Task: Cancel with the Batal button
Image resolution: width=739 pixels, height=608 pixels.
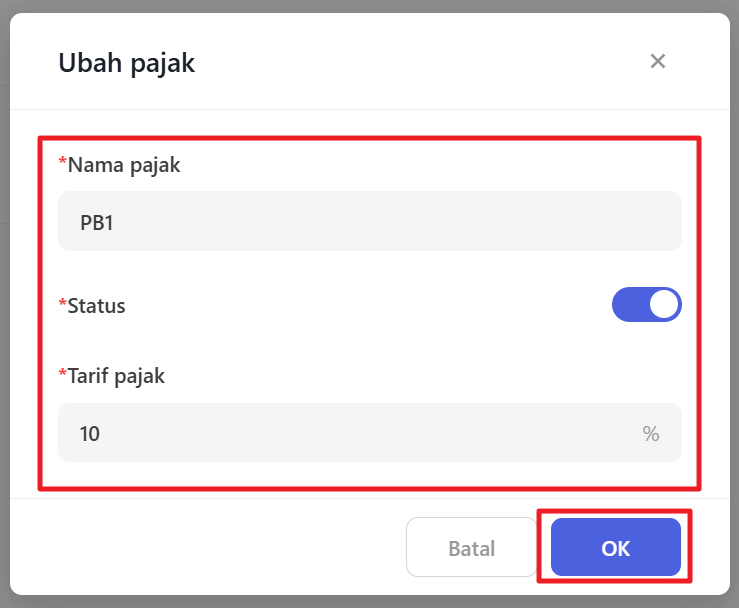Action: pyautogui.click(x=471, y=548)
